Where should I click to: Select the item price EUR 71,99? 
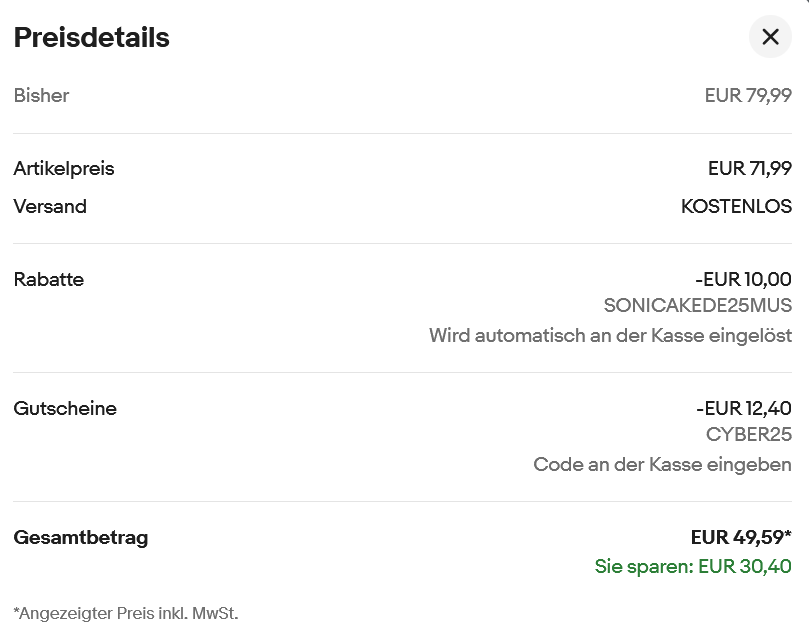pos(749,169)
